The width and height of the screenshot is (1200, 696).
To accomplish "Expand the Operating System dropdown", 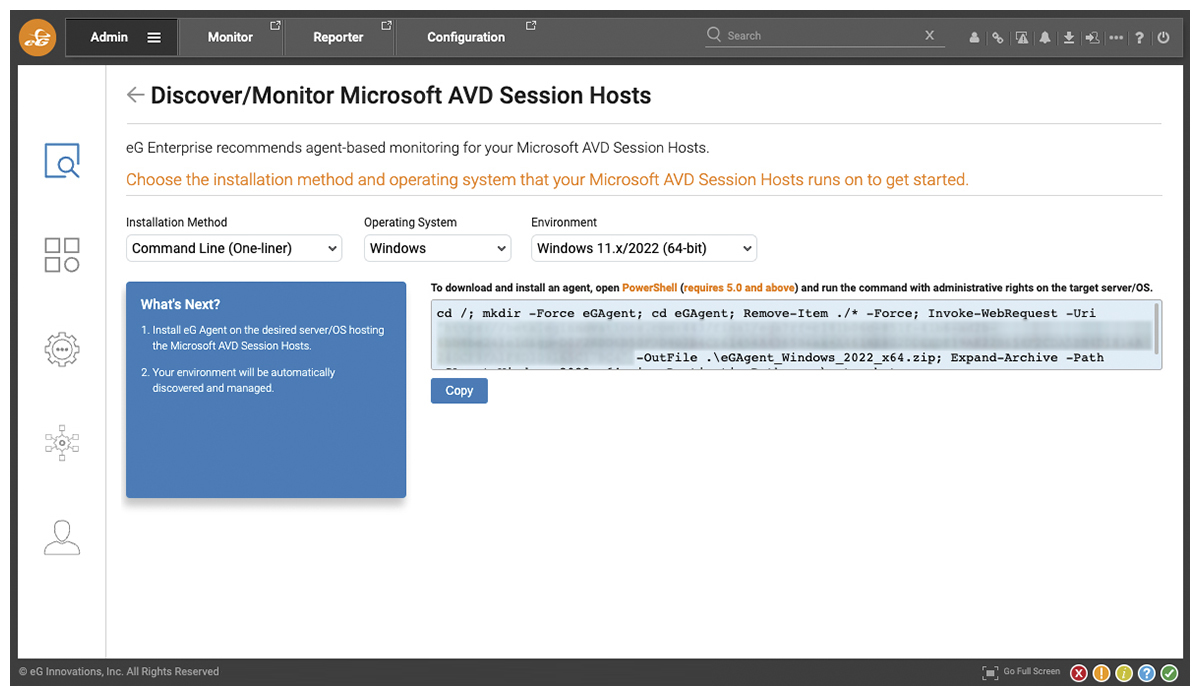I will (x=437, y=248).
